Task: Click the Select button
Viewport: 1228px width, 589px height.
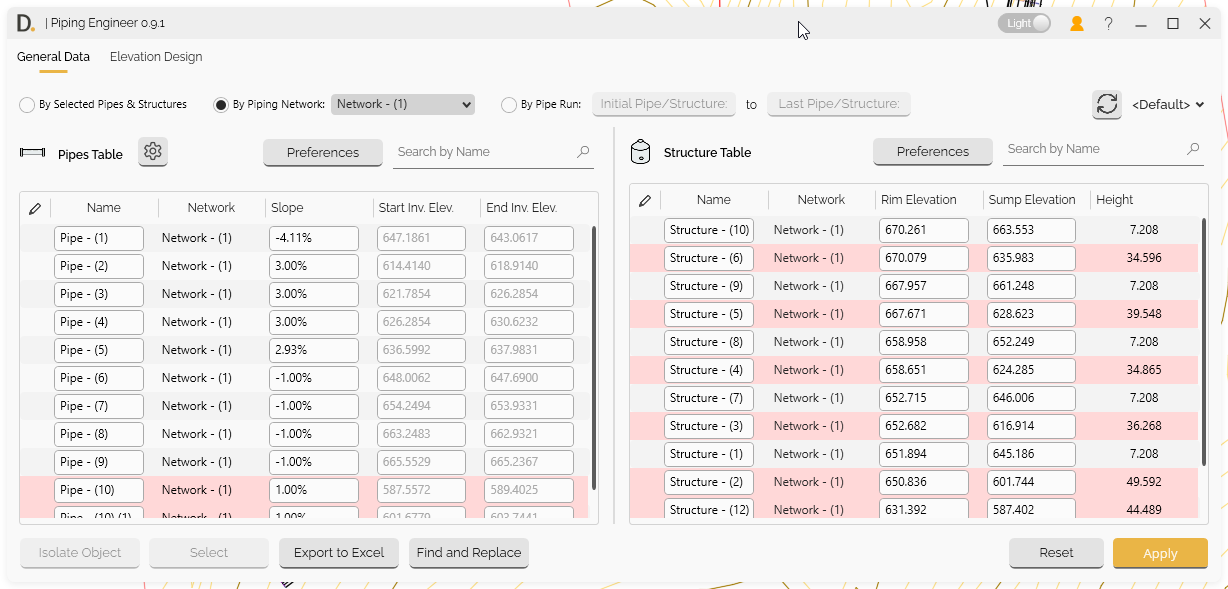Action: [x=209, y=553]
